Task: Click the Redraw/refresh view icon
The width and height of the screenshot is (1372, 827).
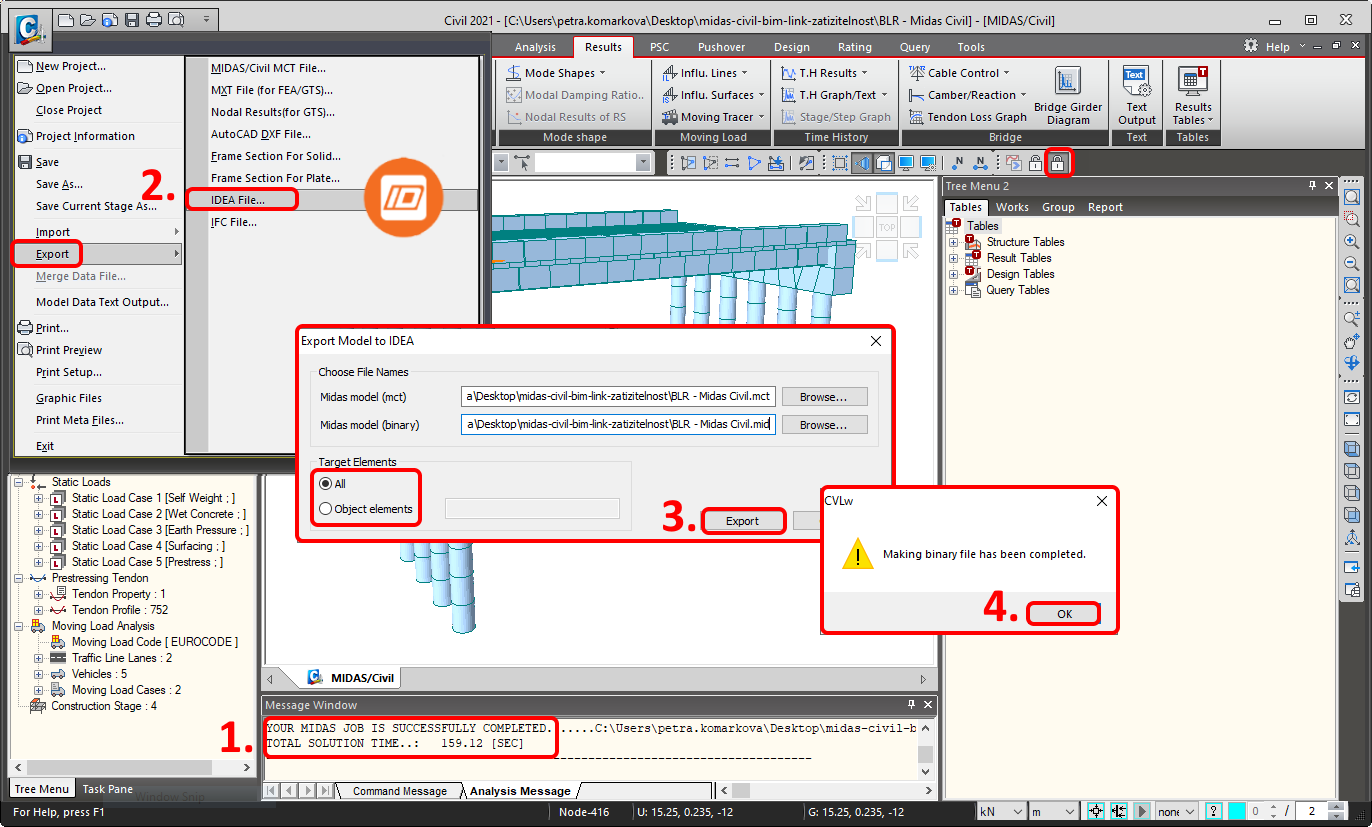Action: point(1352,397)
